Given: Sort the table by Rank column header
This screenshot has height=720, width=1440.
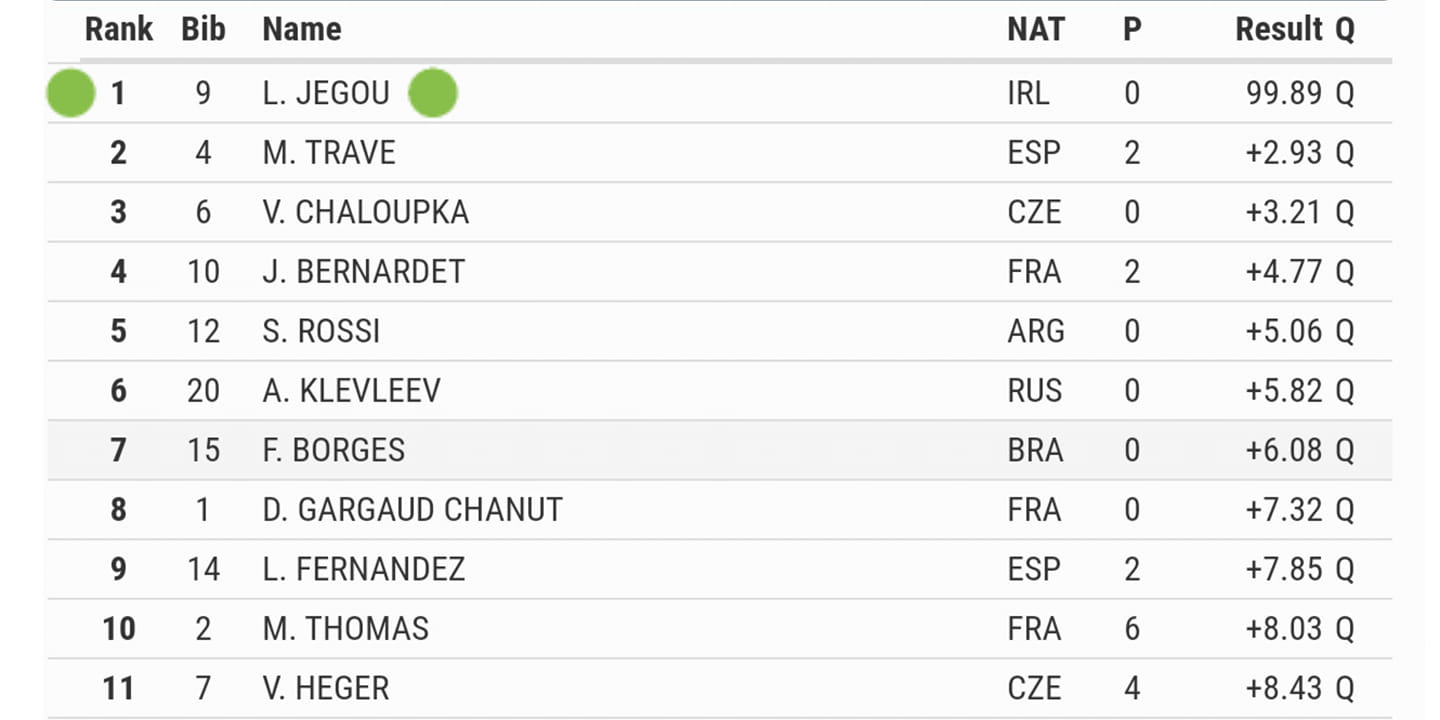Looking at the screenshot, I should (x=119, y=29).
